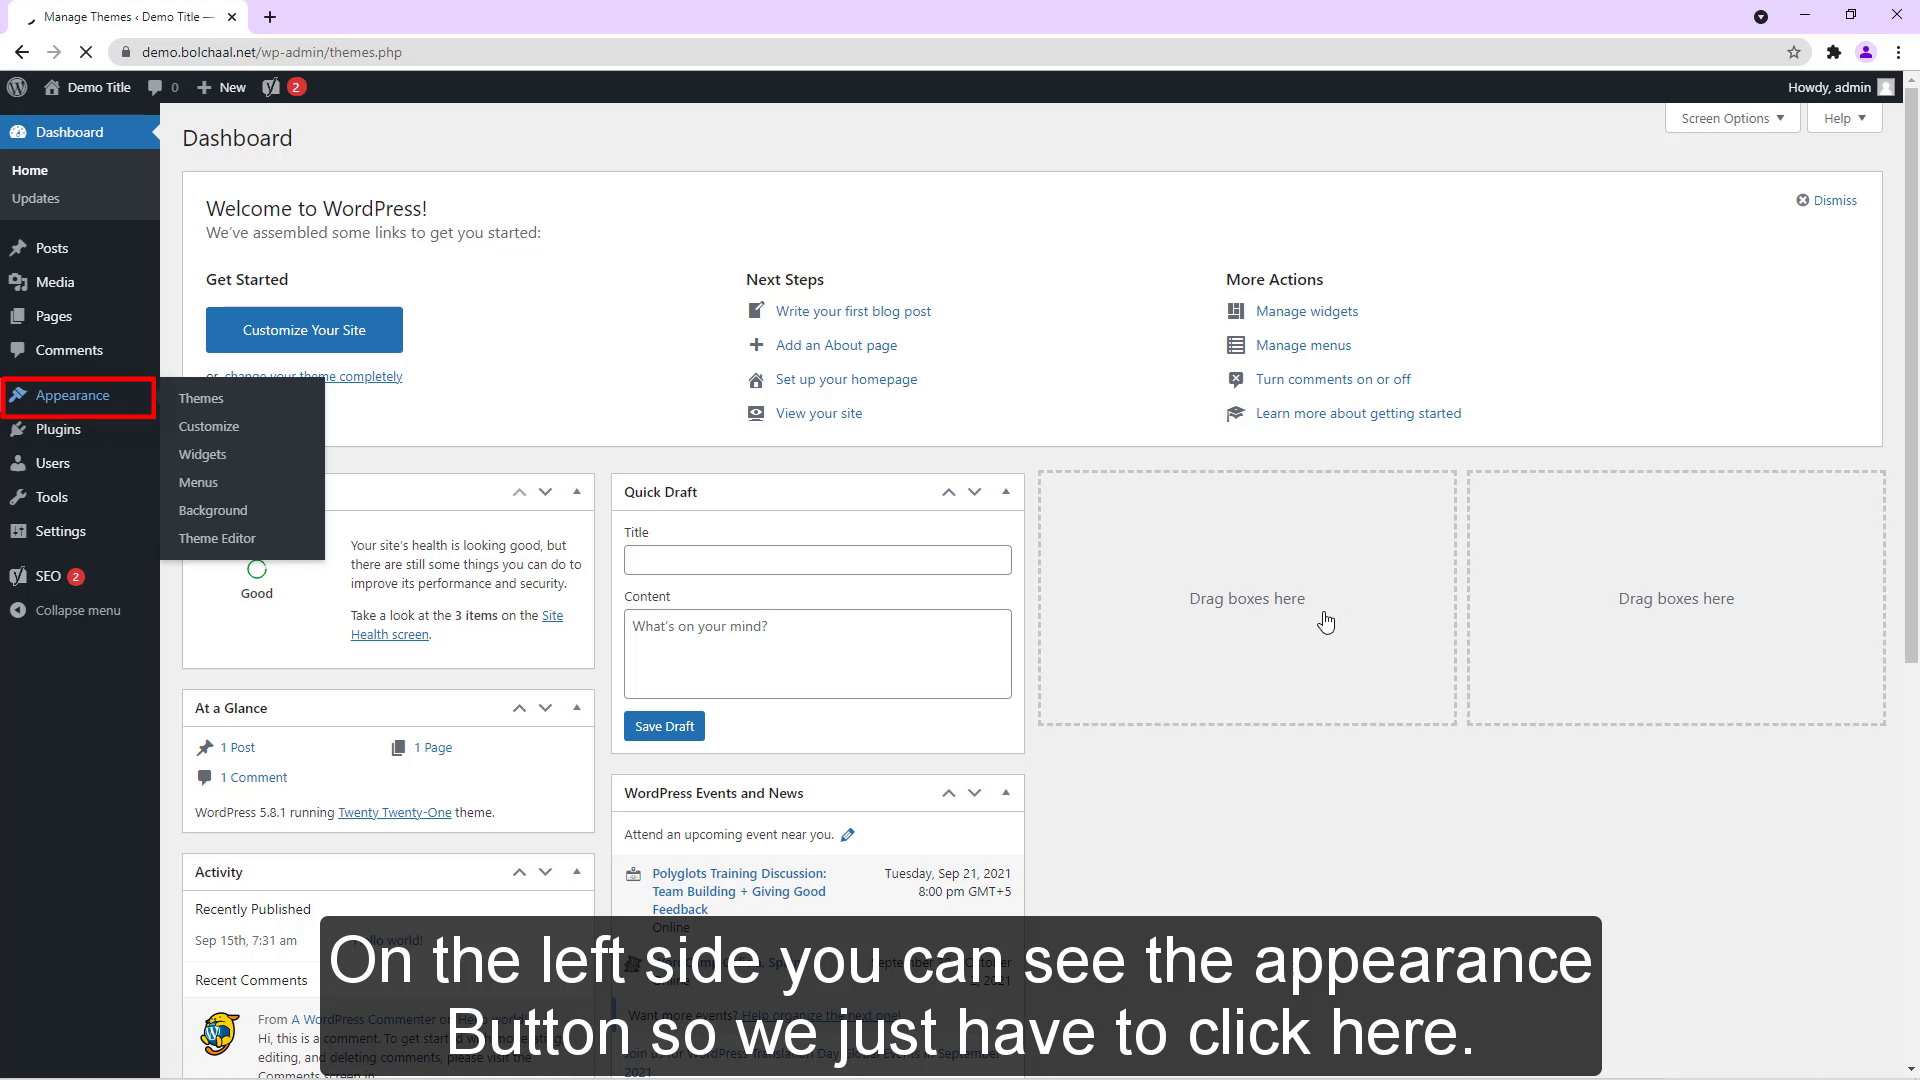The image size is (1920, 1080).
Task: Move Quick Draft box up
Action: click(x=948, y=492)
